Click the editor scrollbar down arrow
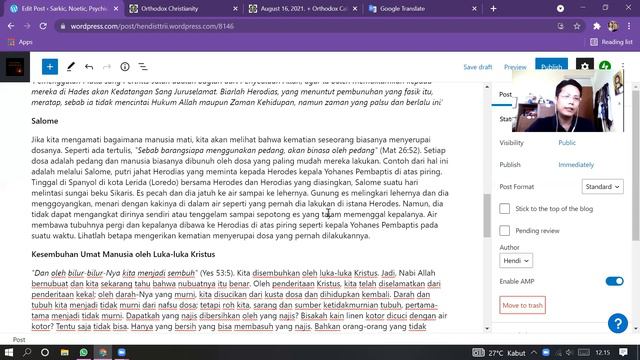The image size is (640, 360). (487, 329)
